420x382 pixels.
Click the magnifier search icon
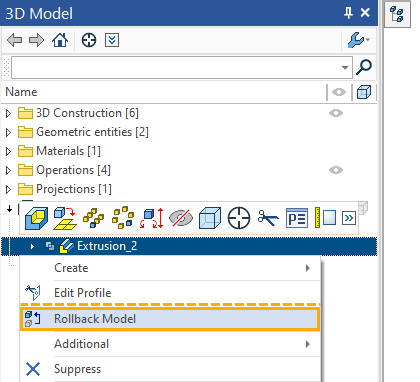(364, 67)
